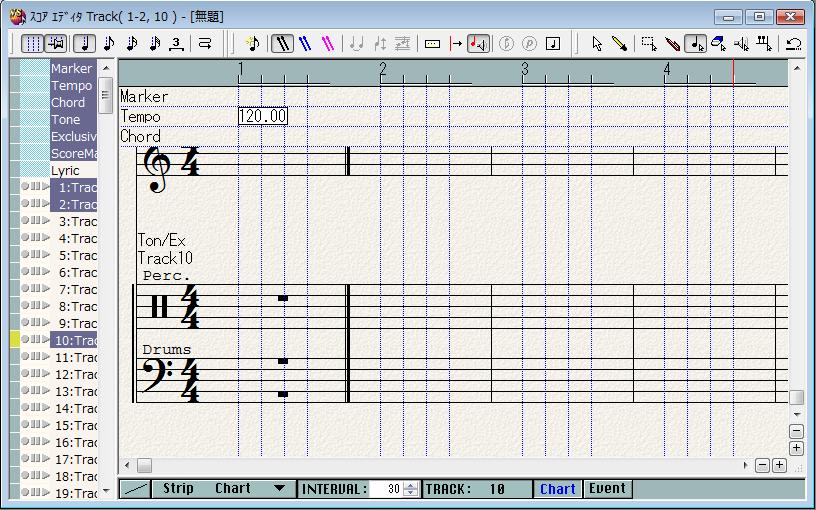Zoom in vertically with the plus button
Image resolution: width=816 pixels, height=510 pixels.
(797, 448)
